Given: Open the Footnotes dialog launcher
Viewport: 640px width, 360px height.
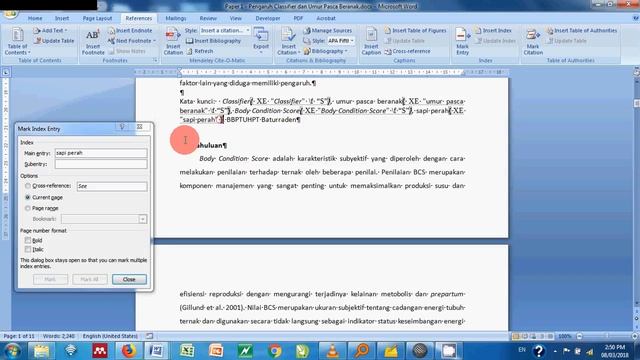Looking at the screenshot, I should [155, 60].
